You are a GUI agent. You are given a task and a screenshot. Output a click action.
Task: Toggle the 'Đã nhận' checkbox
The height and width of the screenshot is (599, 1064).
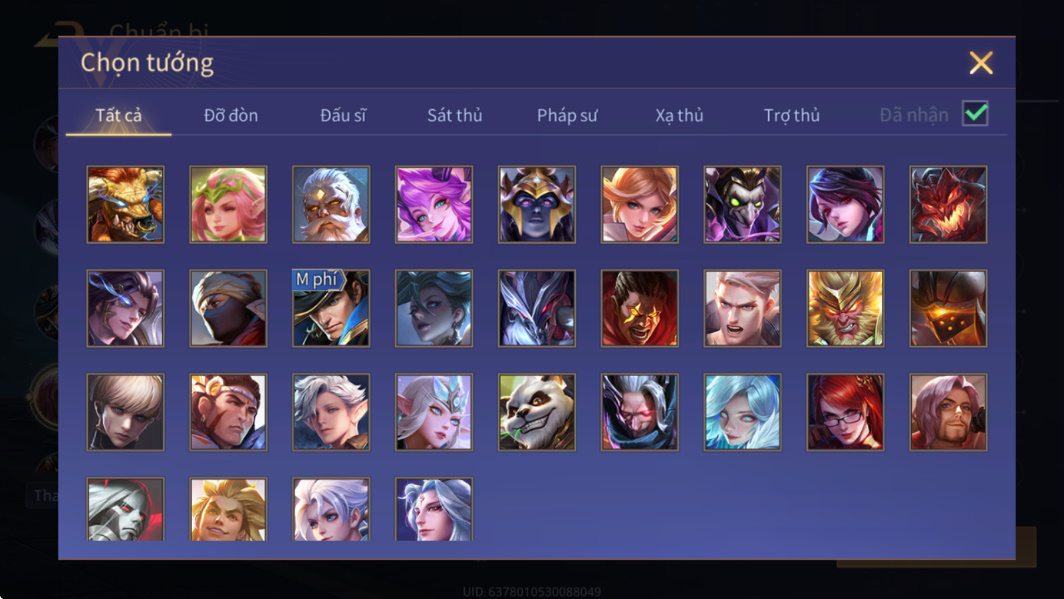click(975, 113)
